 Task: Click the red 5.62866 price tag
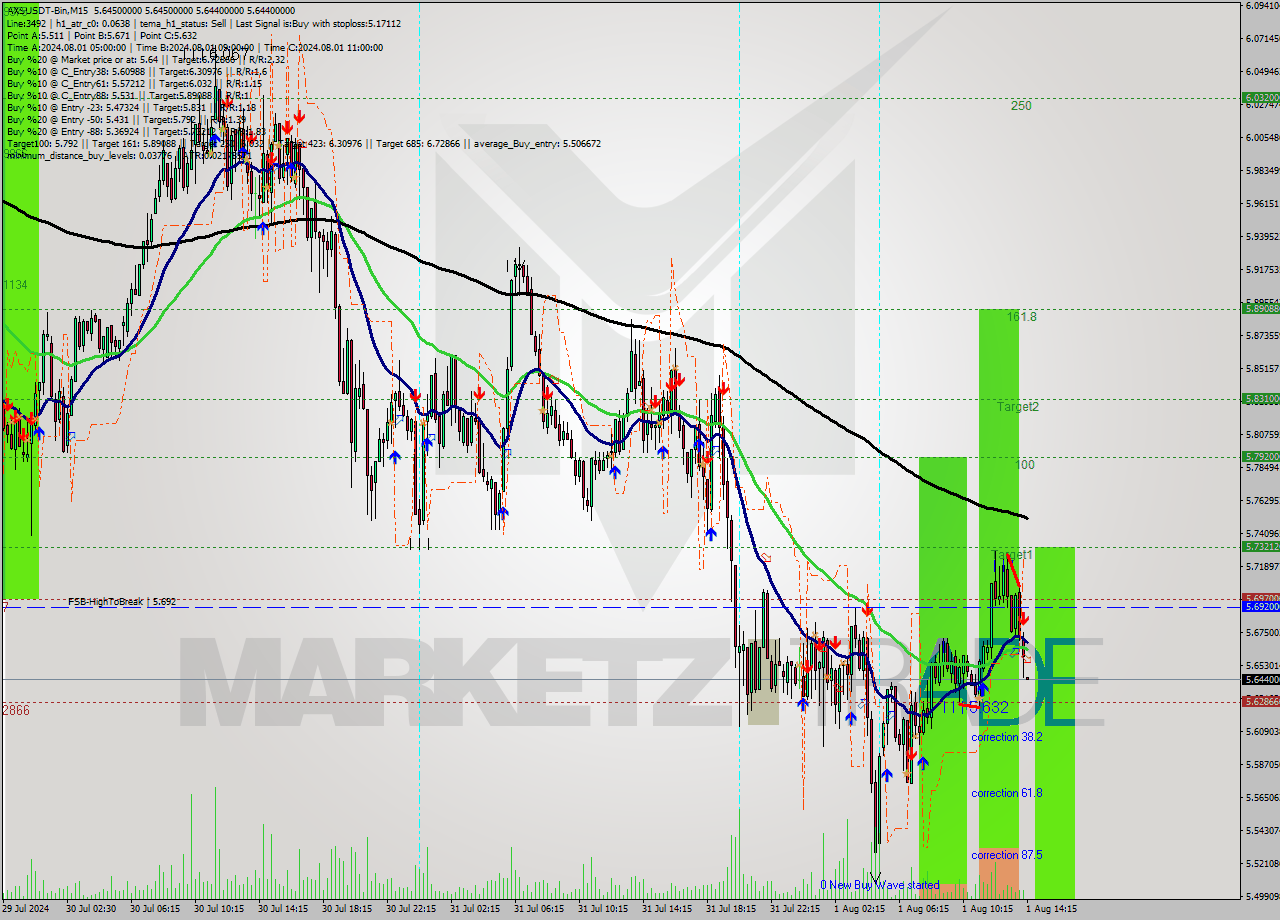[1260, 701]
